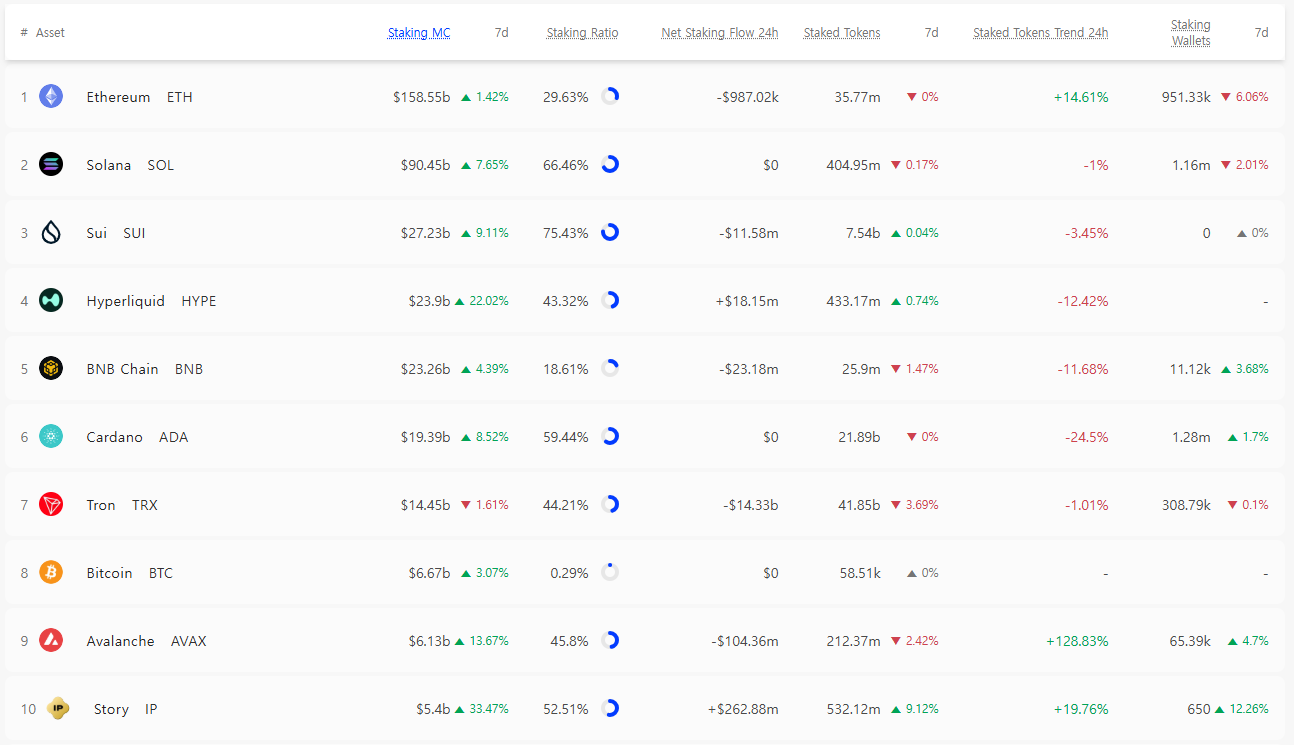
Task: Click Cardano's staking ratio ring icon
Action: click(610, 436)
